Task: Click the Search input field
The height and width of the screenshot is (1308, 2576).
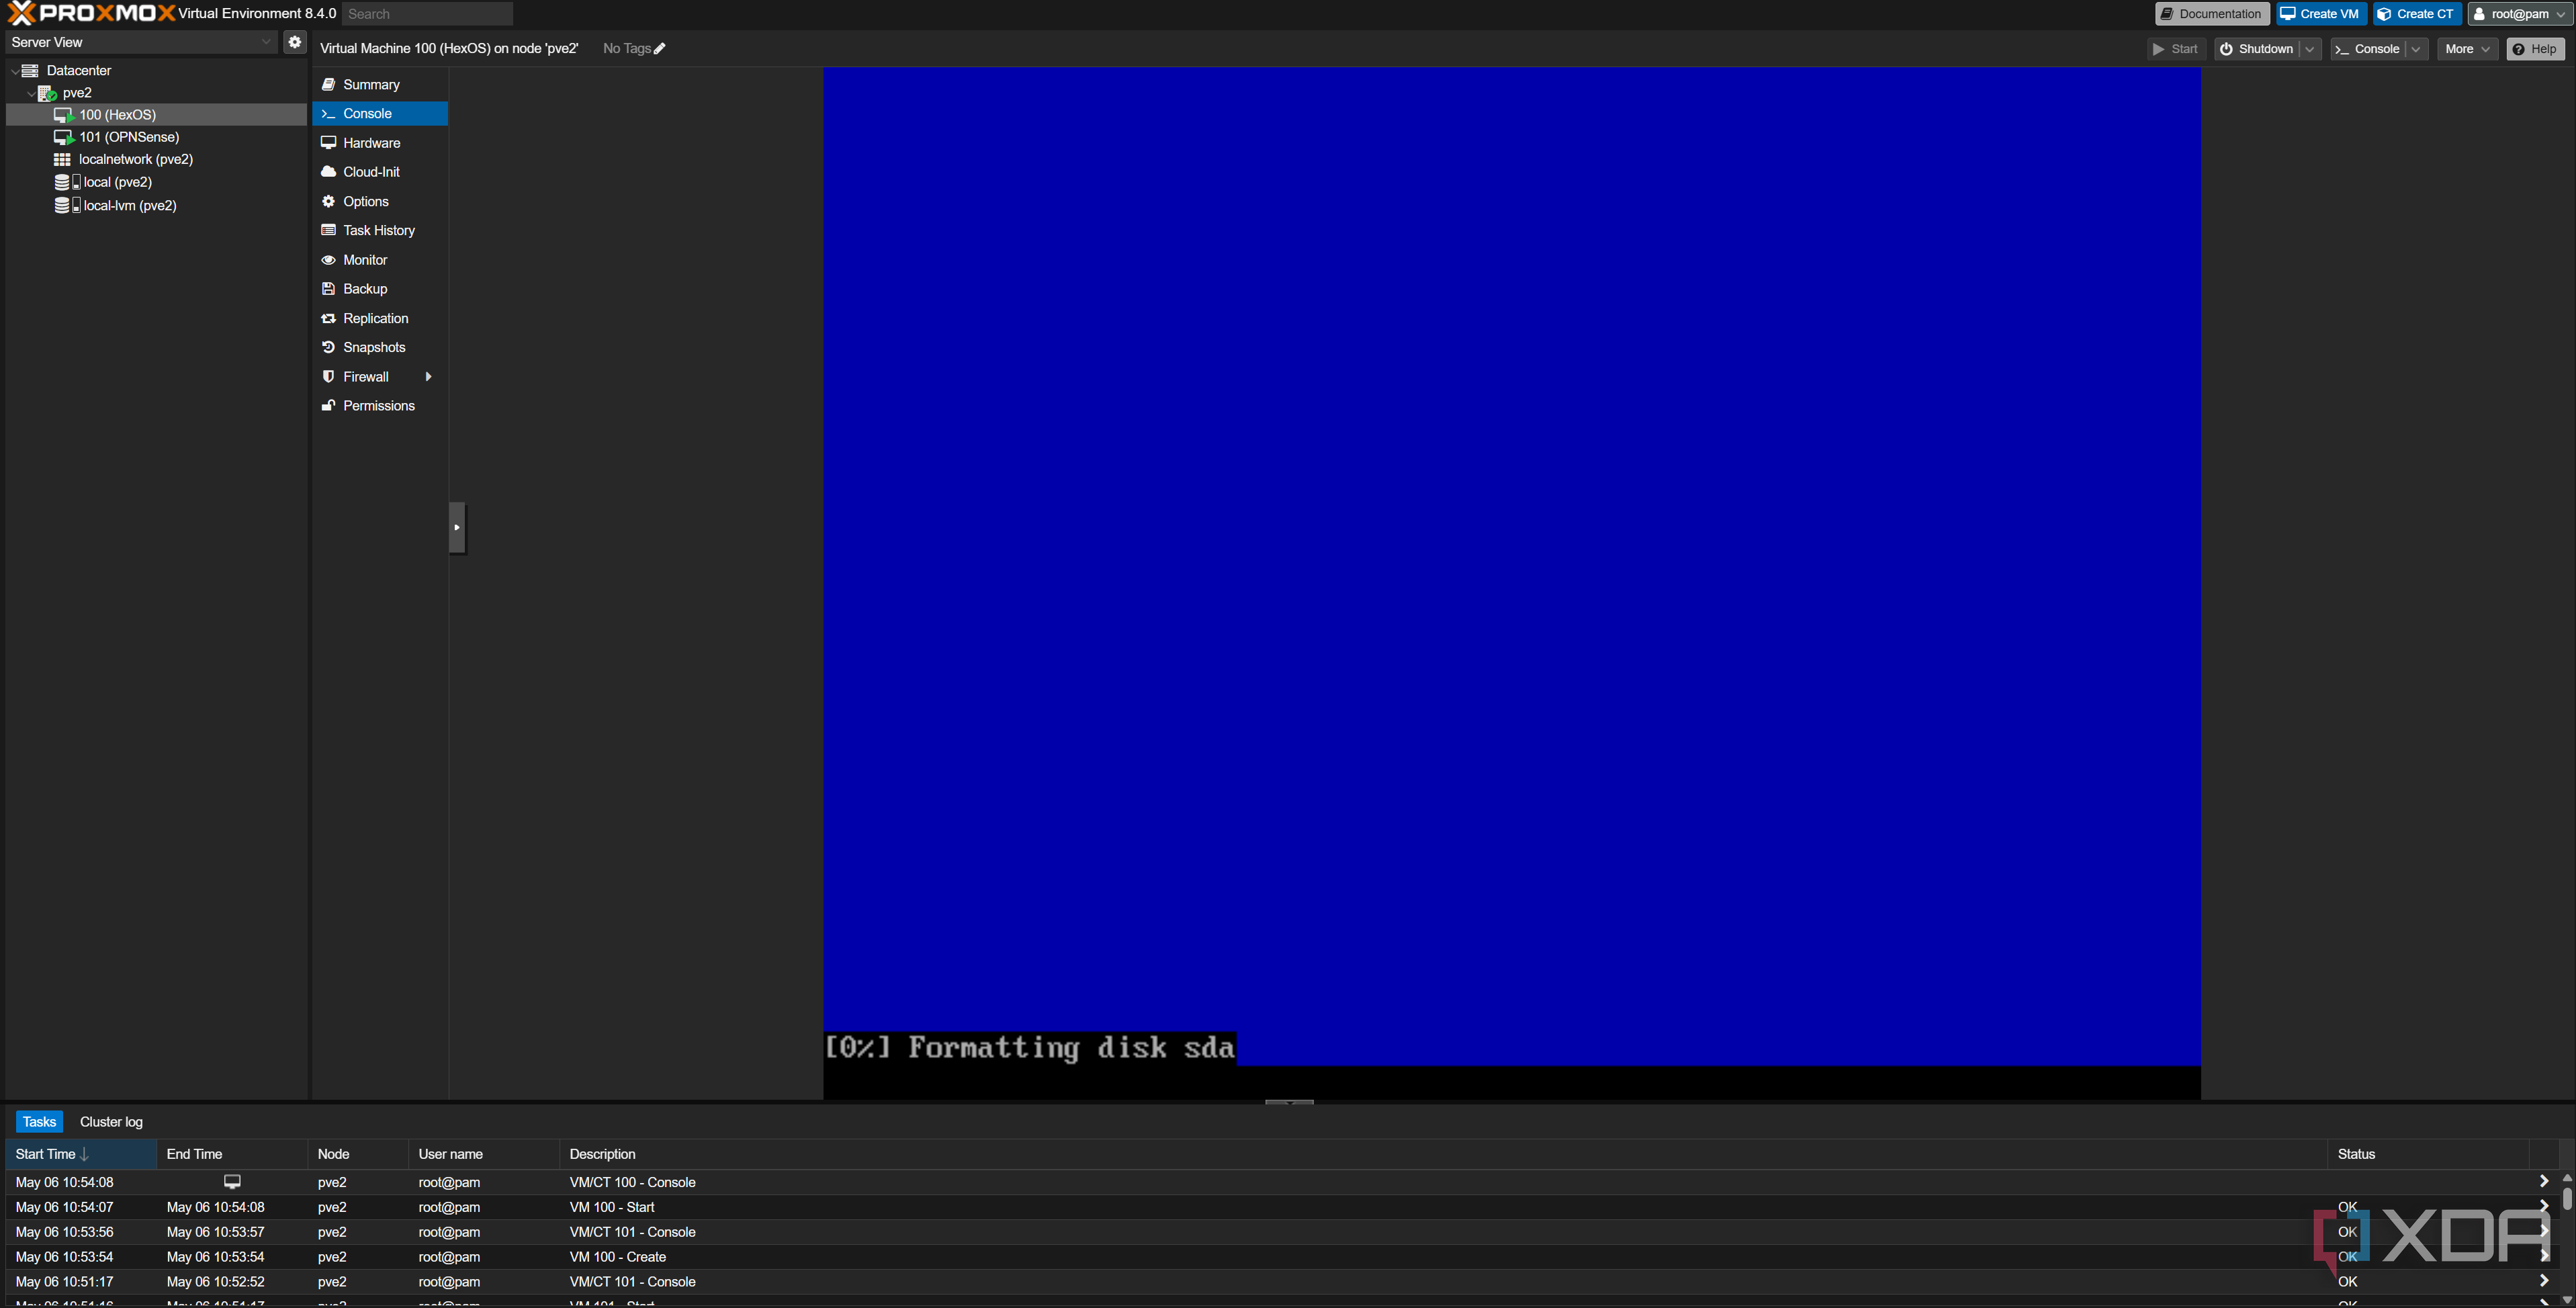Action: click(427, 14)
